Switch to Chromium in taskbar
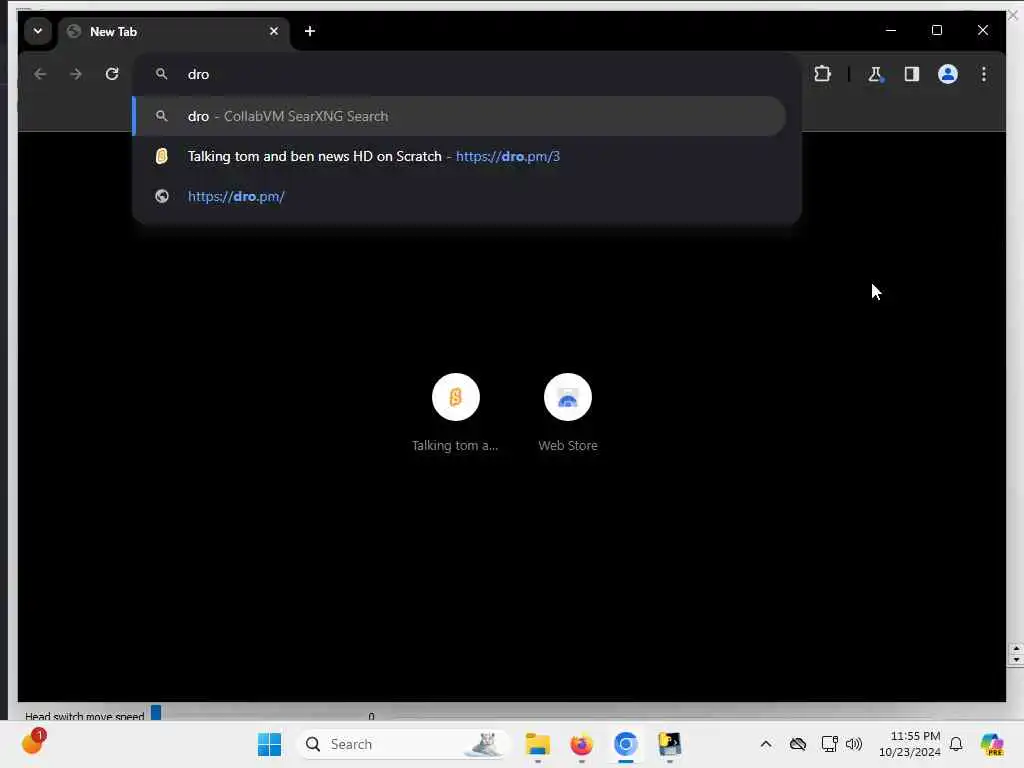Viewport: 1024px width, 768px height. coord(625,744)
